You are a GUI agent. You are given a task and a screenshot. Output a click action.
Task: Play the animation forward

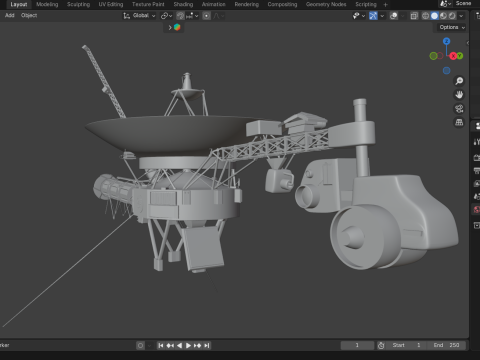click(x=188, y=346)
